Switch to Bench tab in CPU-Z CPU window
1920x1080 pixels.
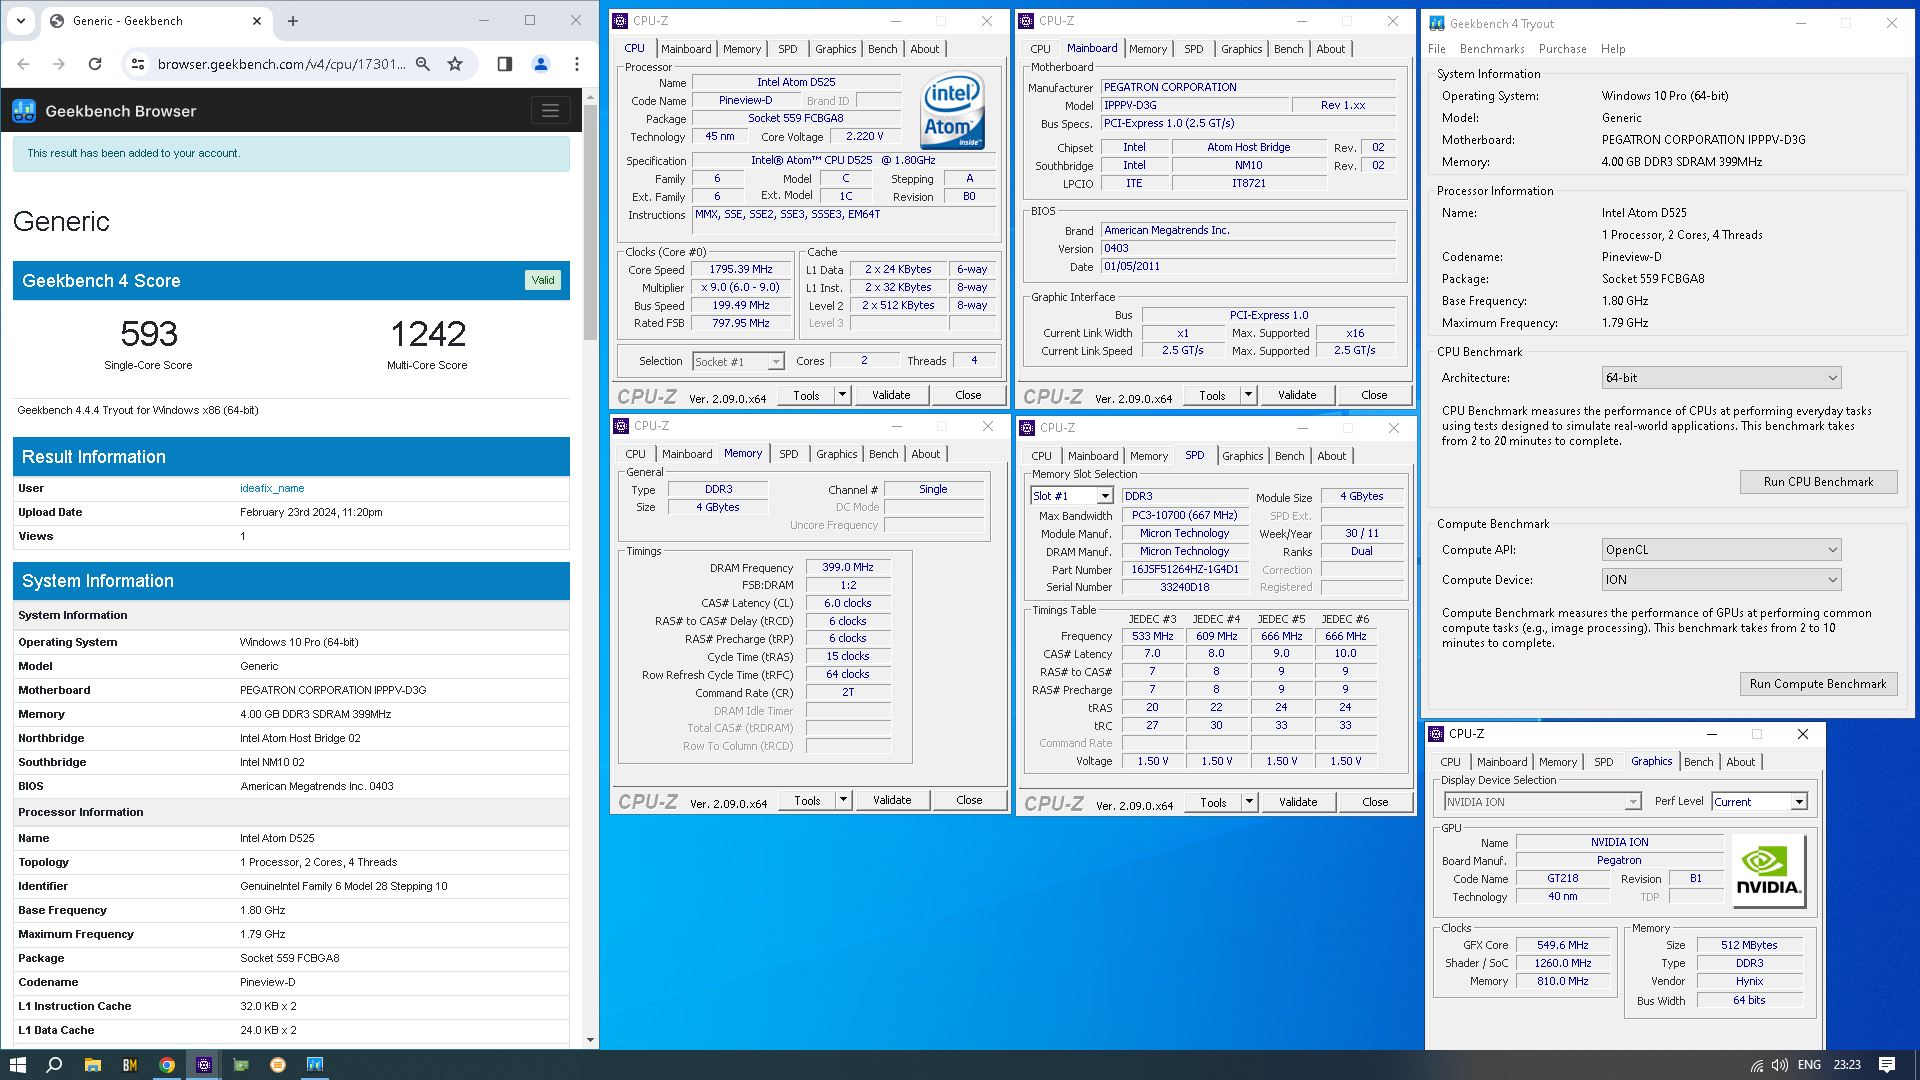tap(882, 49)
